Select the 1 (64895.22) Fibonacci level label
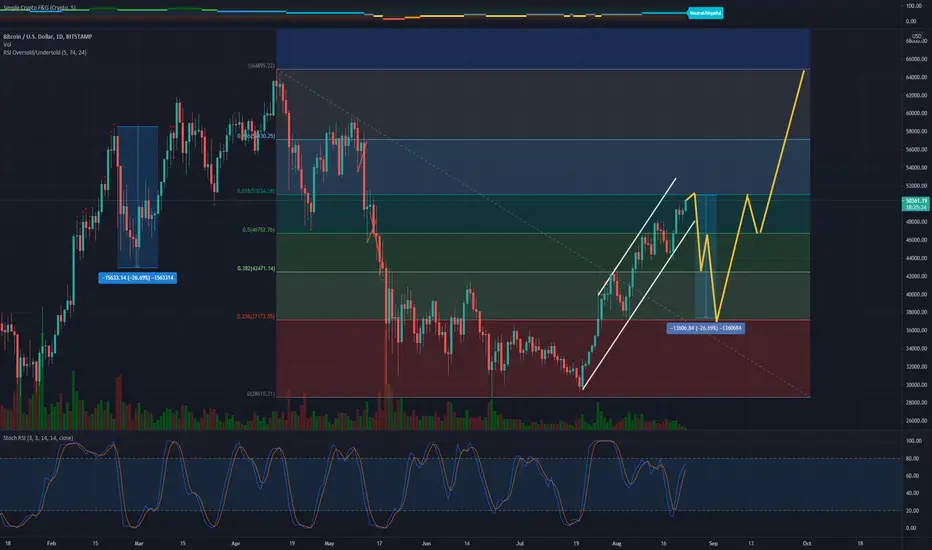 (x=261, y=66)
